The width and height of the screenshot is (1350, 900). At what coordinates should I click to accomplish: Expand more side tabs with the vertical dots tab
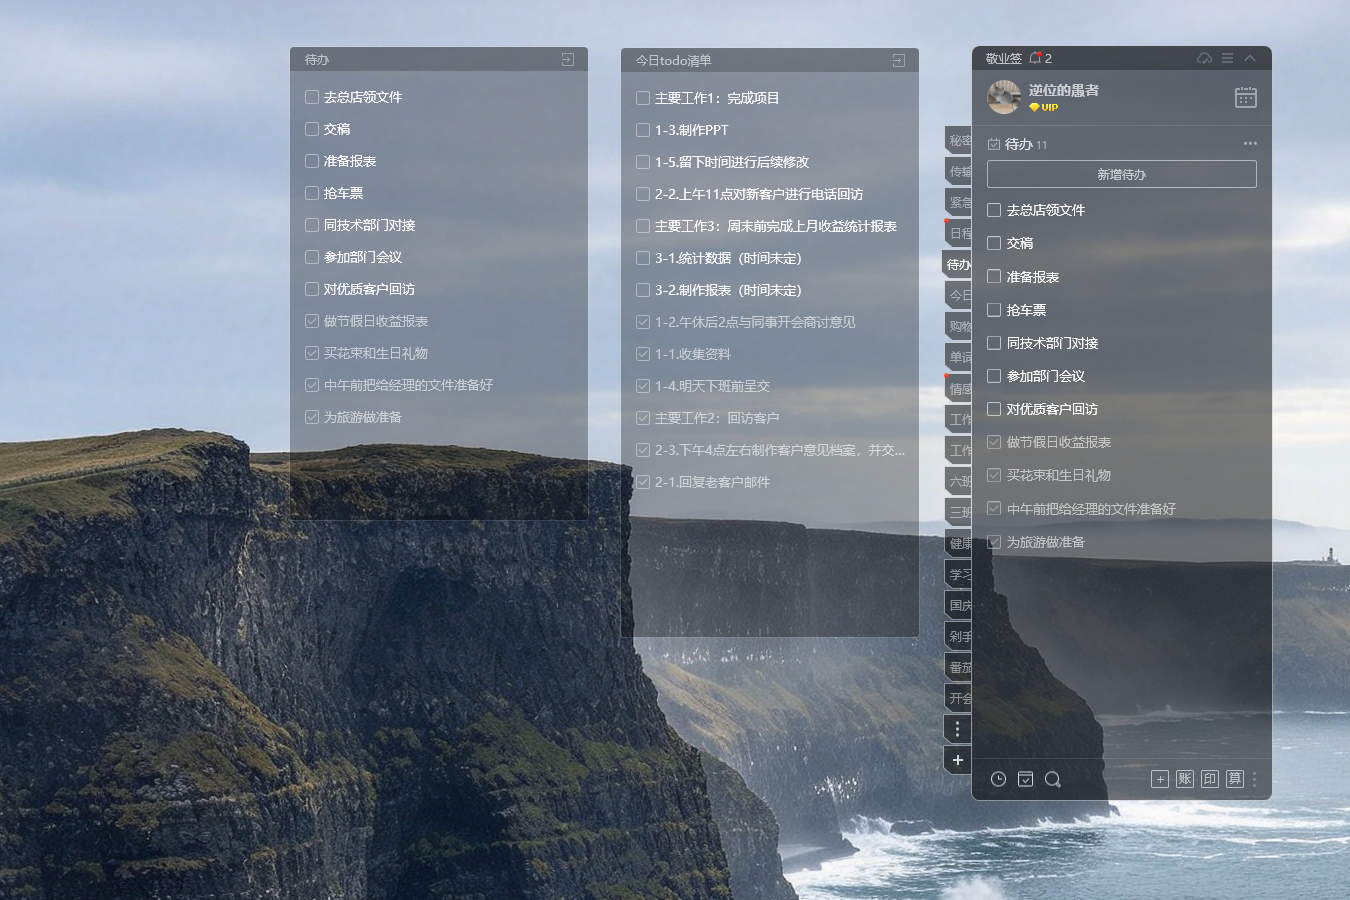pos(957,728)
